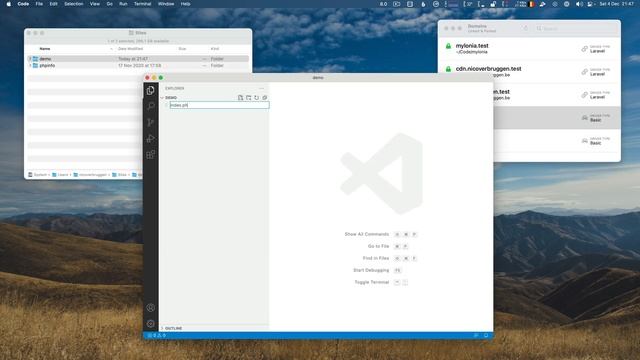This screenshot has width=640, height=360.
Task: Open the Apple menu
Action: [9, 4]
